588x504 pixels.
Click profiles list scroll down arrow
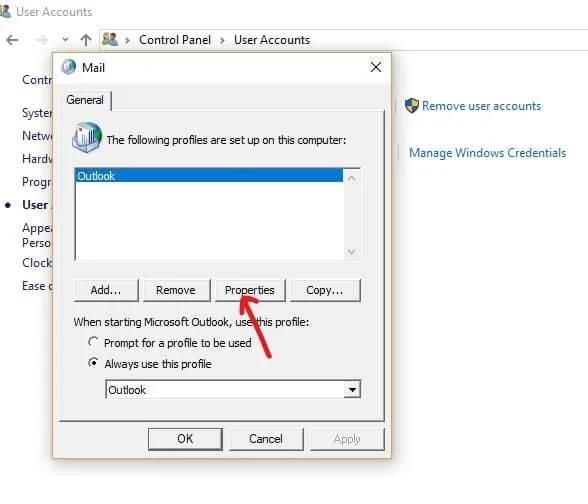pyautogui.click(x=351, y=251)
